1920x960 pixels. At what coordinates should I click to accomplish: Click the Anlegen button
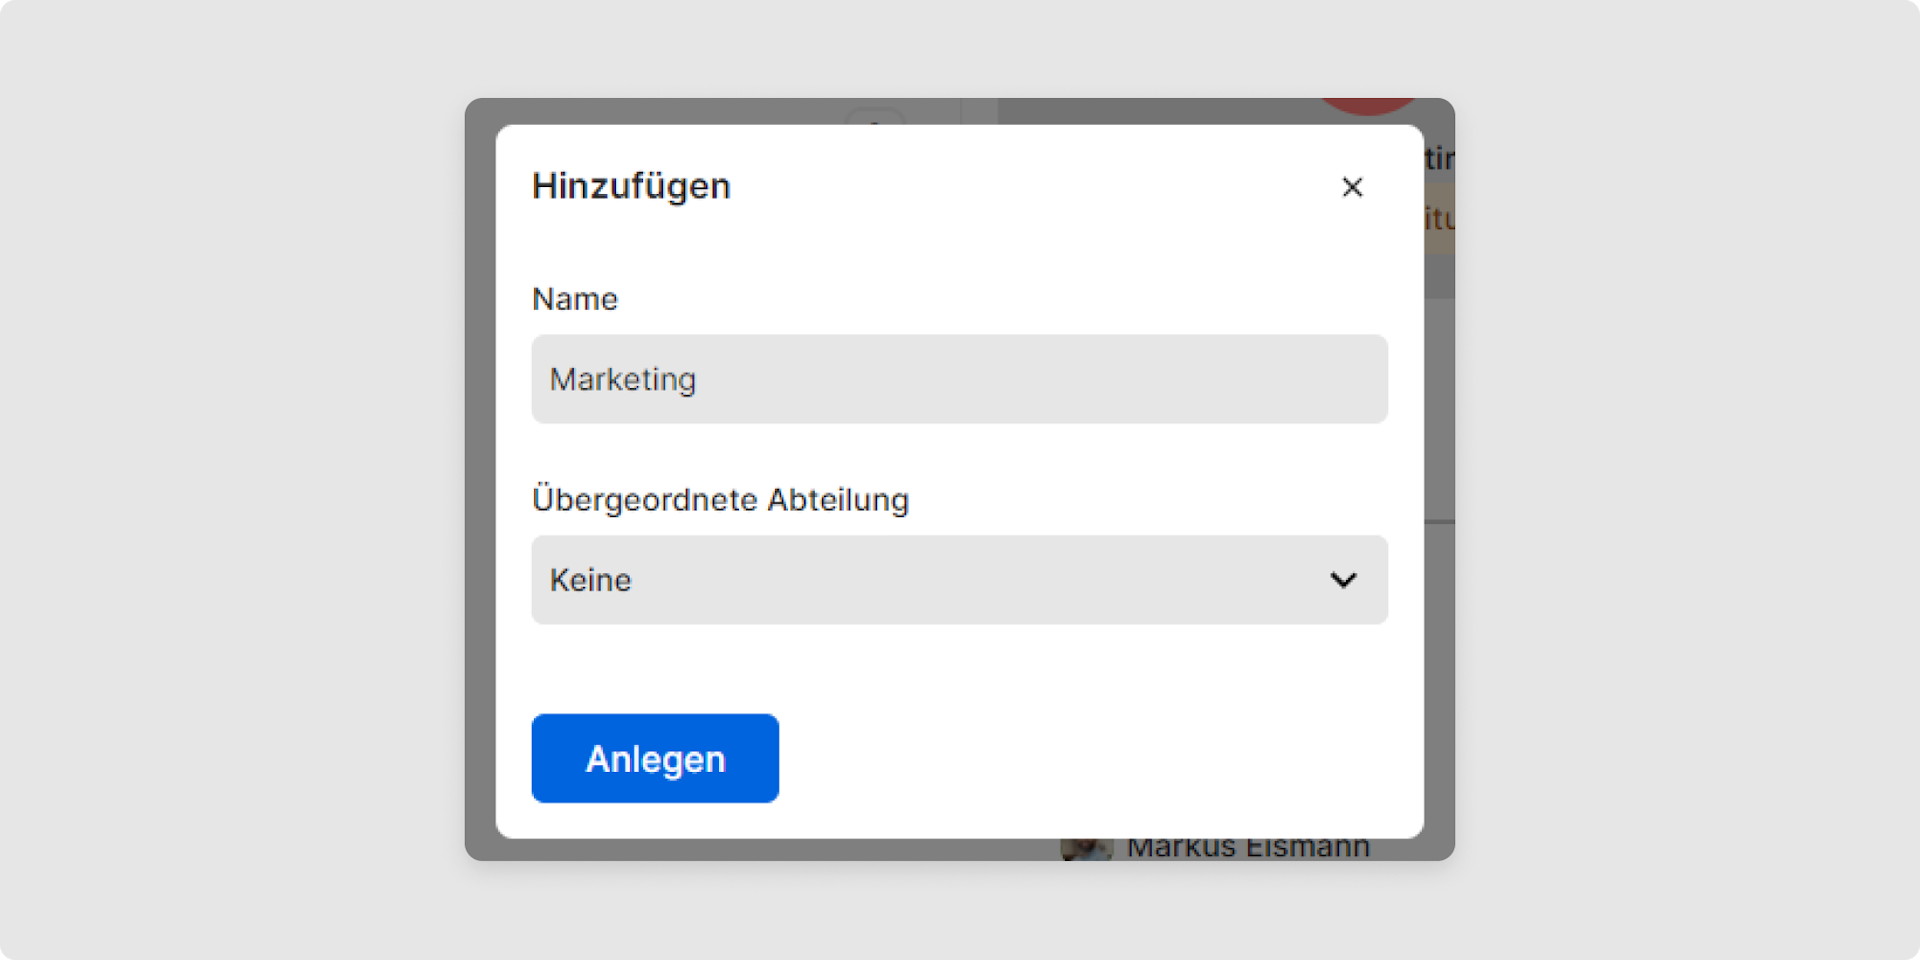tap(655, 758)
